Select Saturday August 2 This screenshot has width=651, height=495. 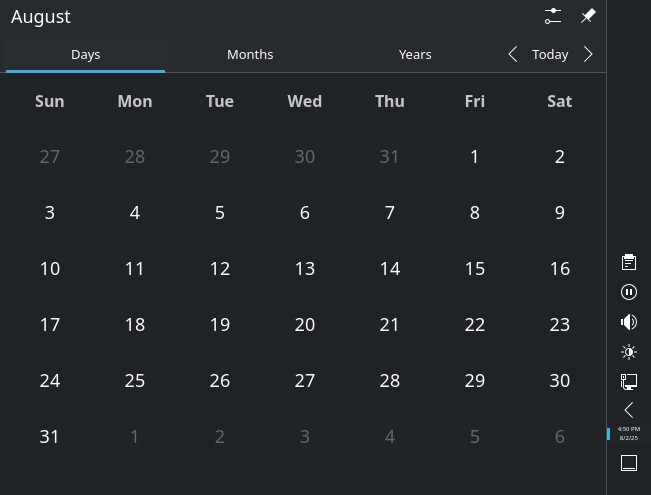(x=559, y=157)
